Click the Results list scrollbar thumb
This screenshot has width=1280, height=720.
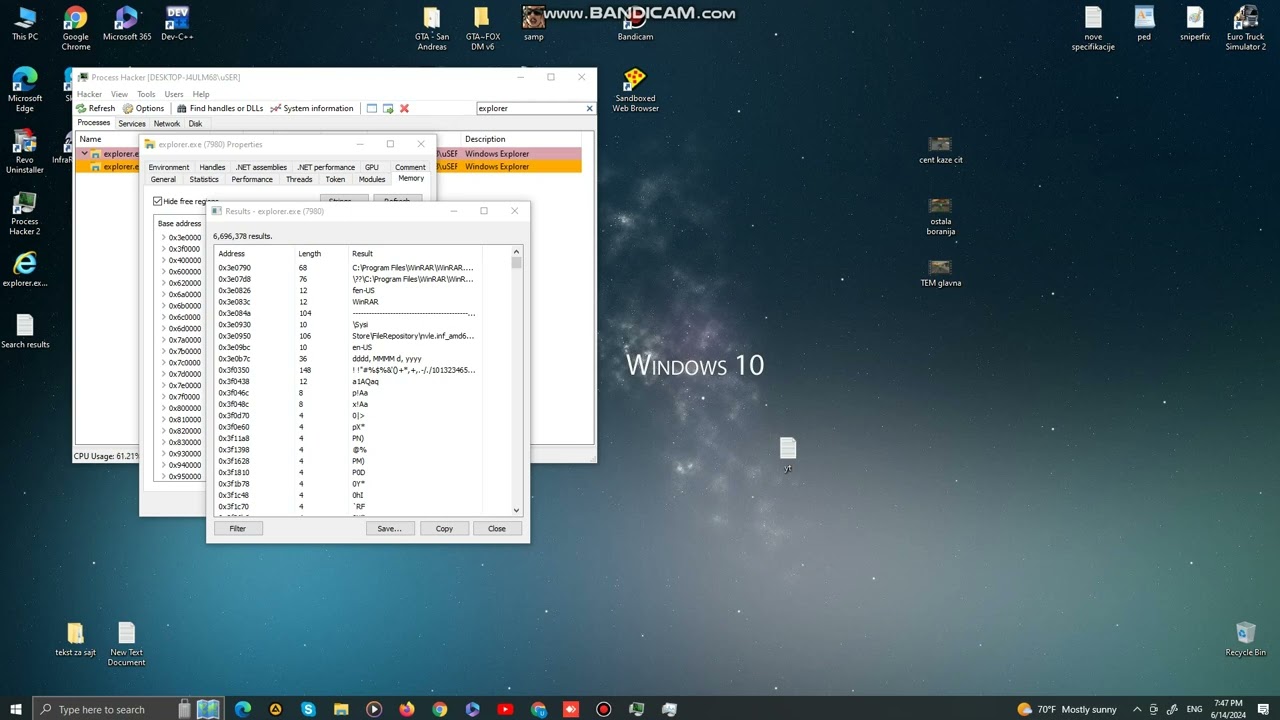click(x=517, y=263)
